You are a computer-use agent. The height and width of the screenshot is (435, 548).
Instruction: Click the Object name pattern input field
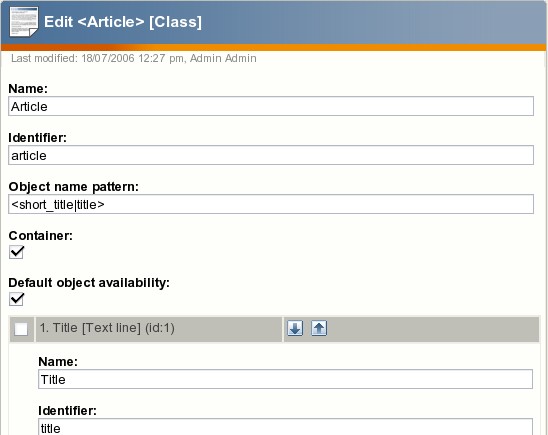pos(271,204)
